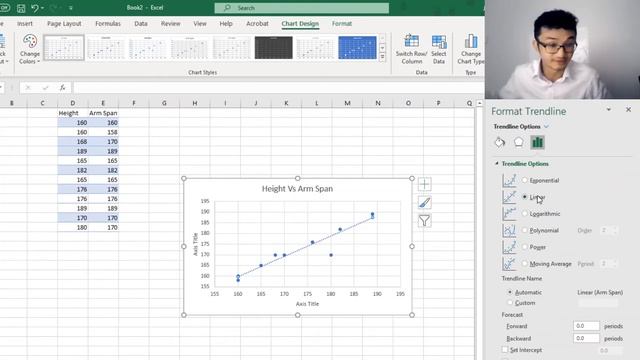Open the Data ribbon tab
Image resolution: width=640 pixels, height=360 pixels.
pyautogui.click(x=141, y=24)
